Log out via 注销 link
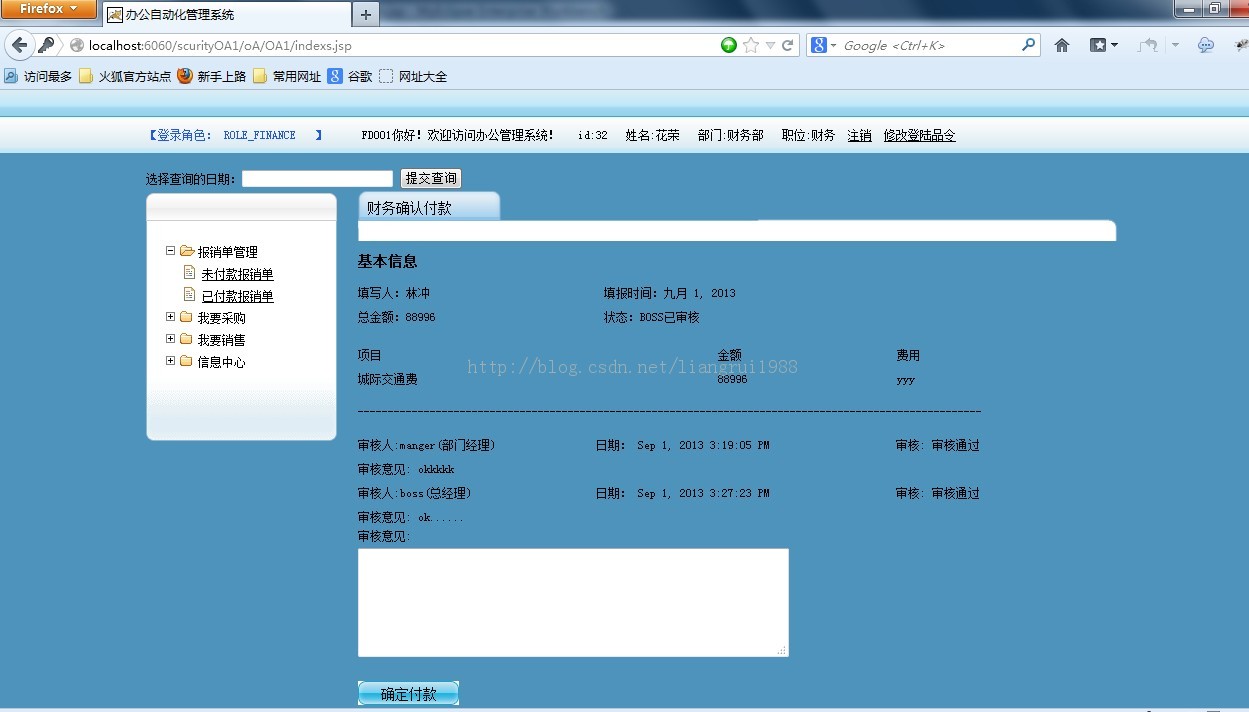Viewport: 1249px width, 712px height. point(859,135)
